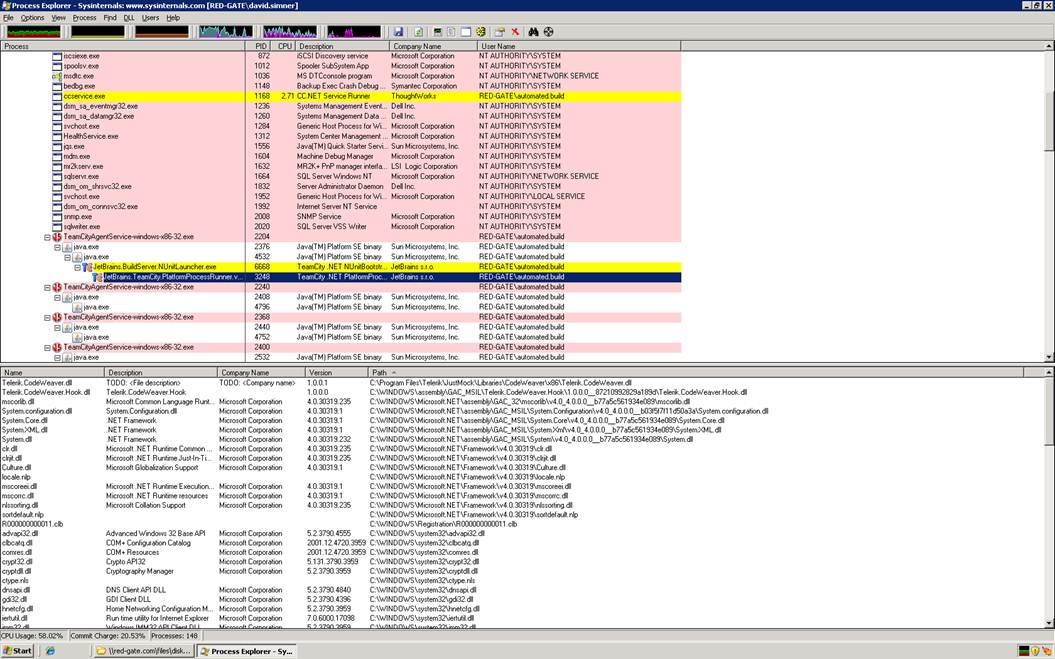Click the yellow shield tray icon

pyautogui.click(x=1035, y=651)
